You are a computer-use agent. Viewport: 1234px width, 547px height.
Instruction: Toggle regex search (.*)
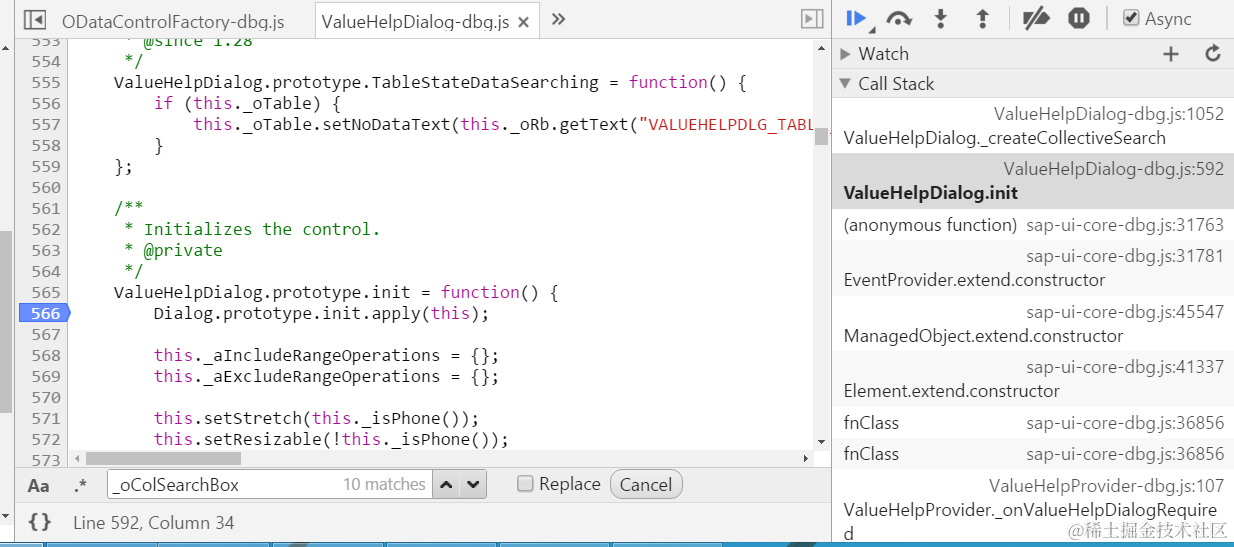coord(81,485)
